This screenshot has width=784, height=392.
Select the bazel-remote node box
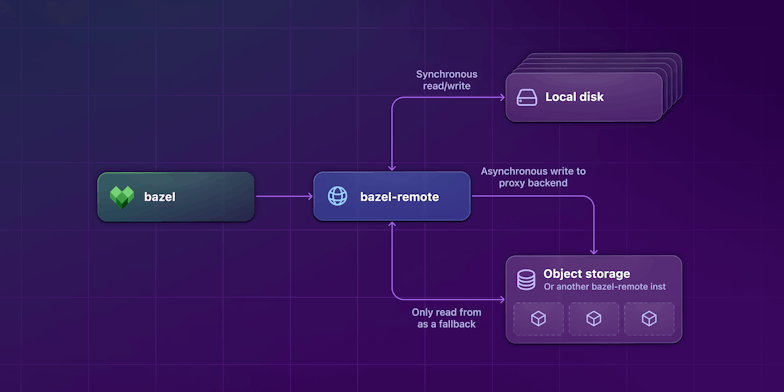tap(392, 196)
